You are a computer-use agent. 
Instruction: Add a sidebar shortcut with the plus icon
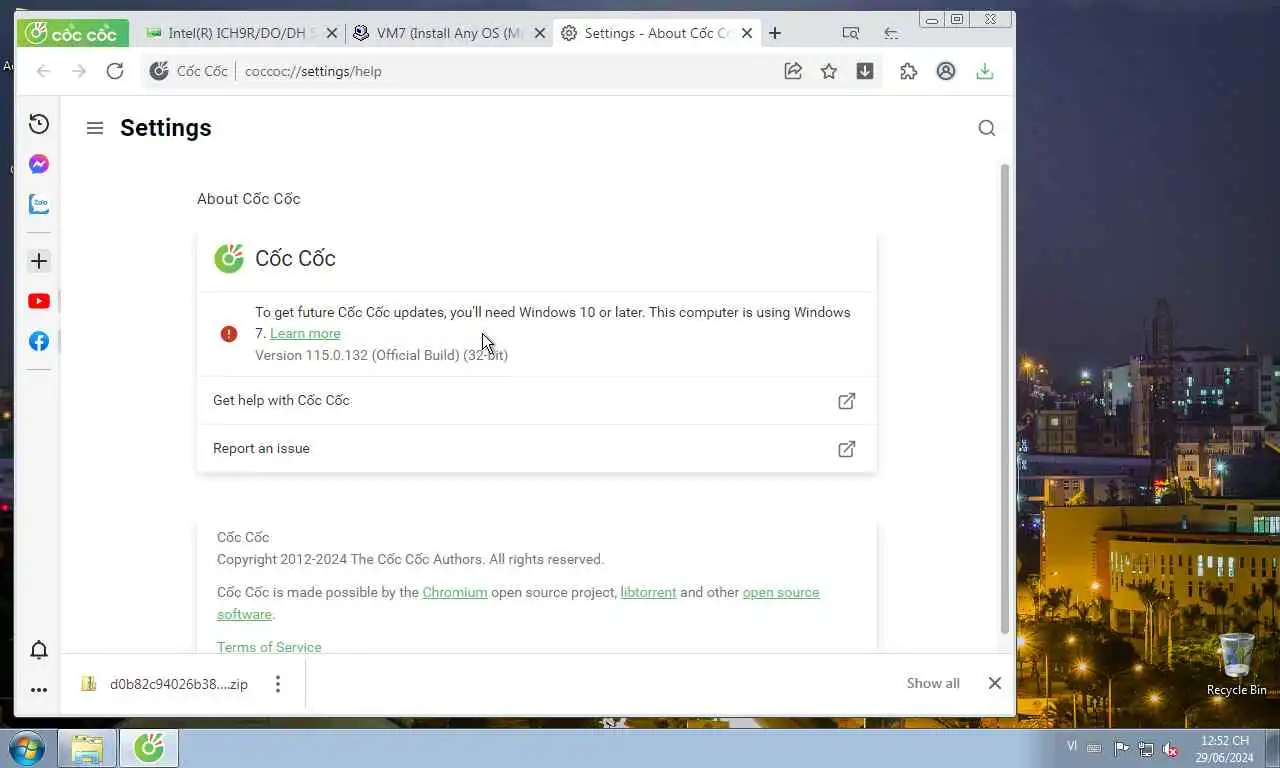(39, 261)
